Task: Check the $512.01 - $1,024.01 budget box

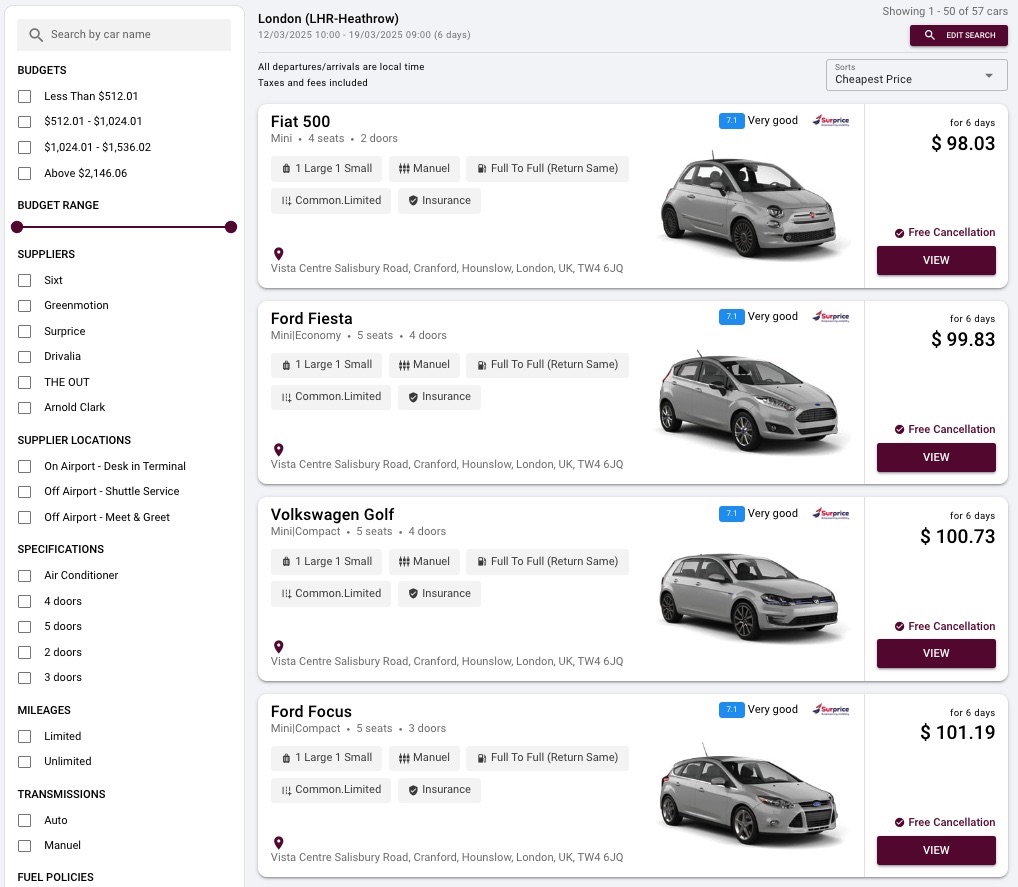Action: [x=25, y=121]
